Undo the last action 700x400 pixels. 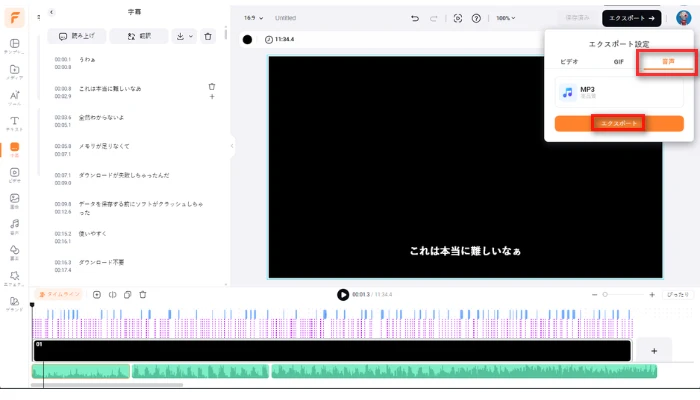coord(415,18)
